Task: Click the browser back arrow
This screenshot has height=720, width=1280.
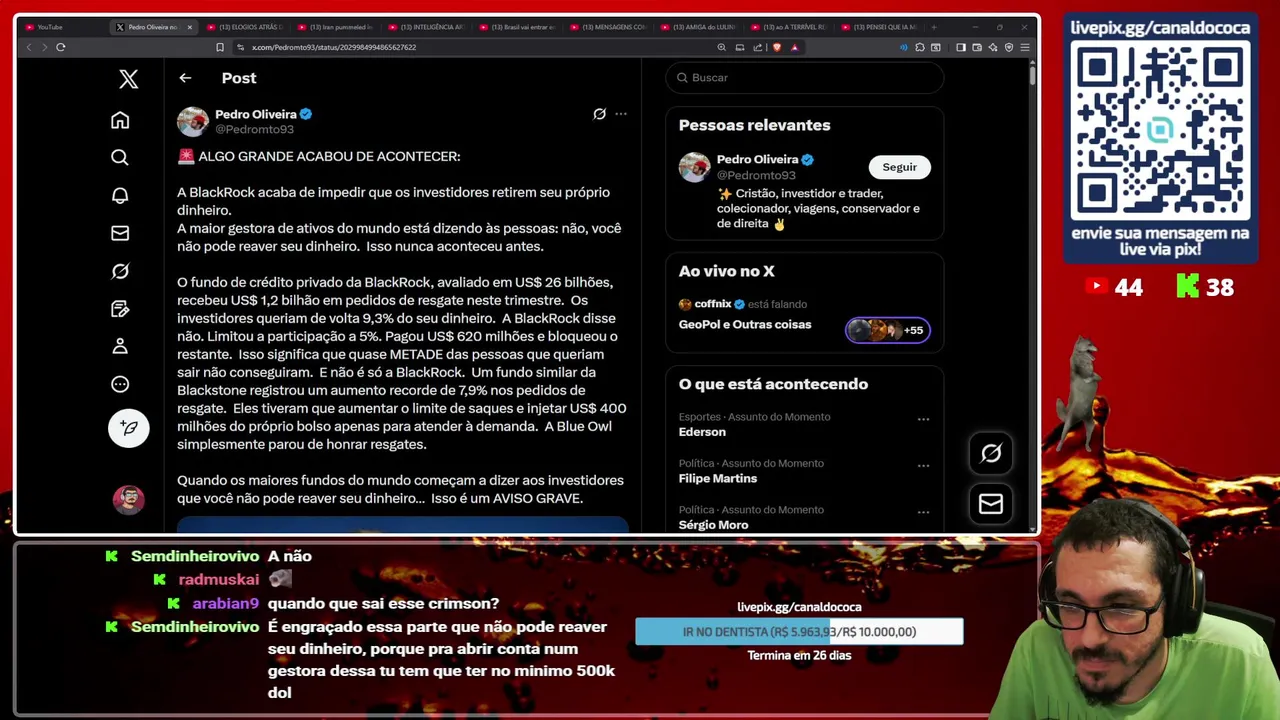Action: point(29,47)
